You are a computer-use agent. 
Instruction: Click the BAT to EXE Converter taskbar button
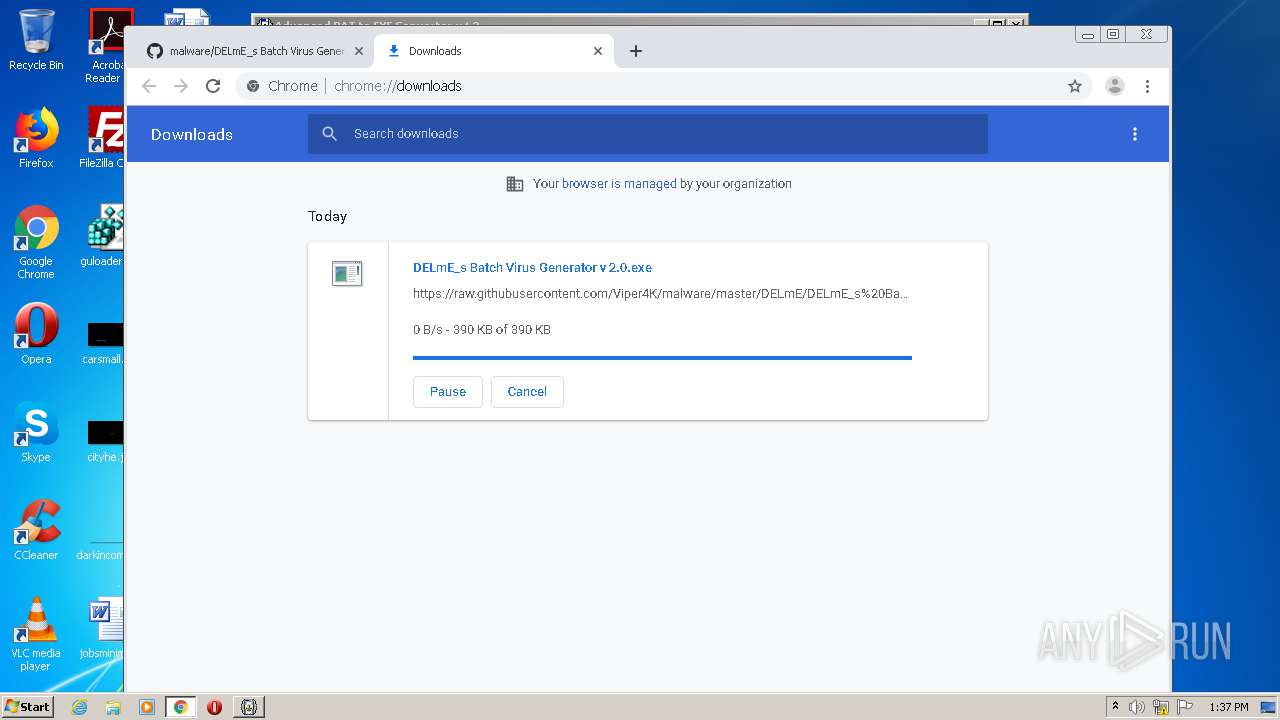point(249,707)
